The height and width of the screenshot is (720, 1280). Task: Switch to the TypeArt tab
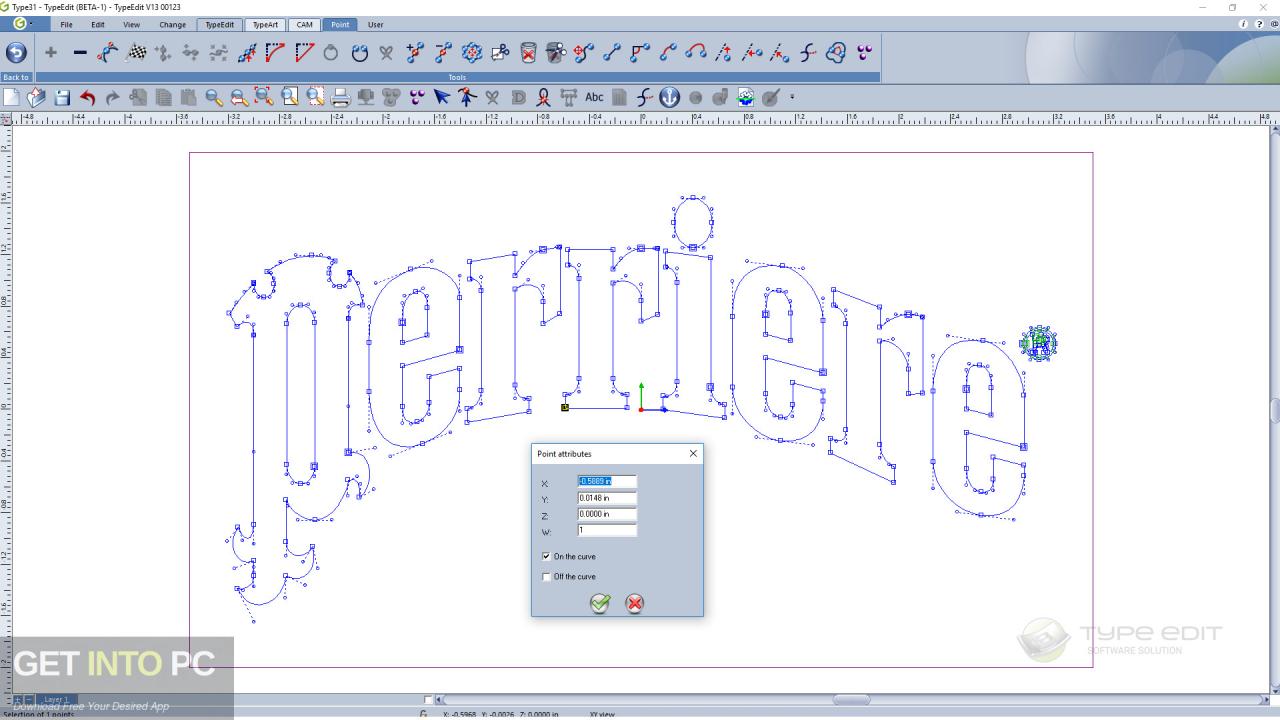(x=266, y=24)
